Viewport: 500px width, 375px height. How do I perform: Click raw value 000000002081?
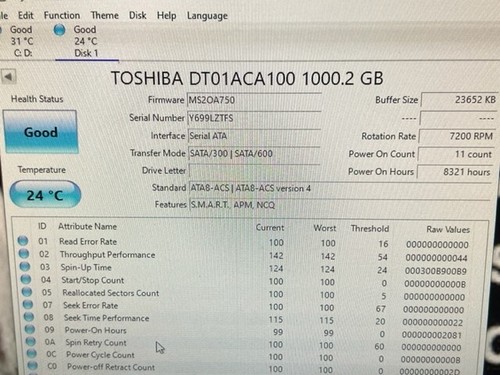coord(432,335)
